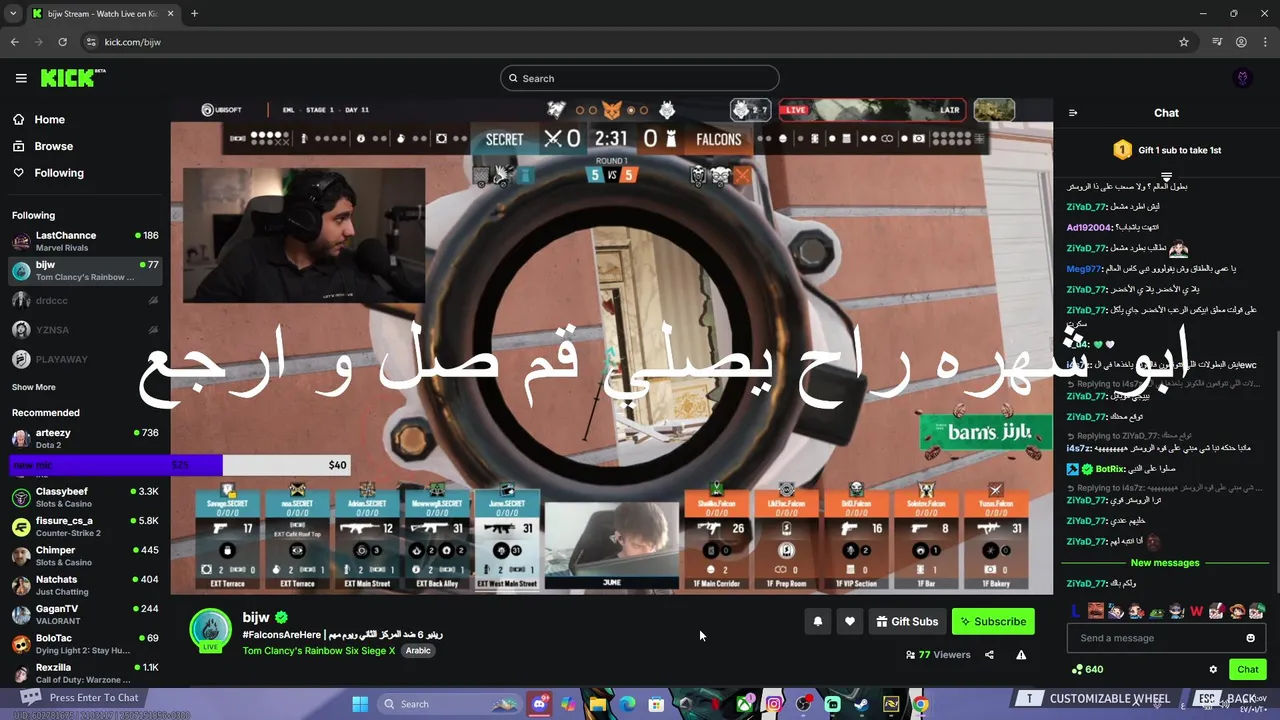Click the 640 channel points icon
The height and width of the screenshot is (720, 1280).
[x=1078, y=670]
